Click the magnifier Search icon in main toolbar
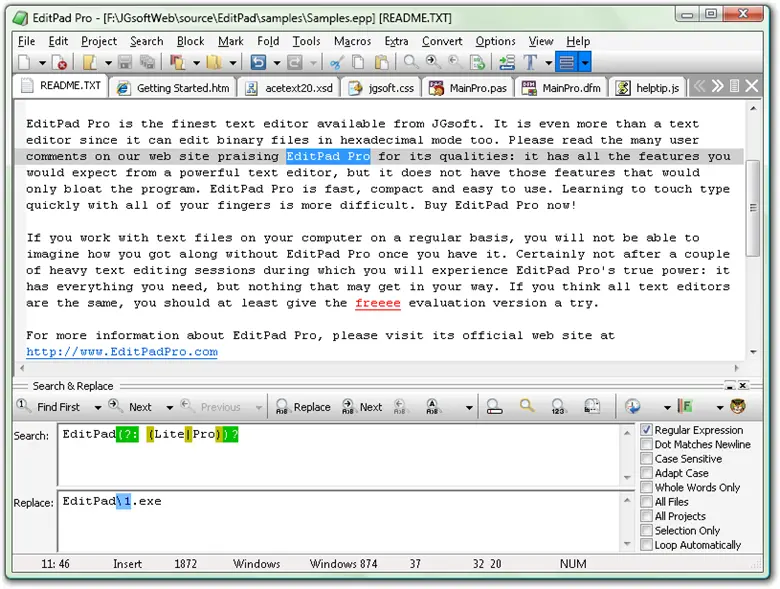Screen dimensions: 780x589 411,63
